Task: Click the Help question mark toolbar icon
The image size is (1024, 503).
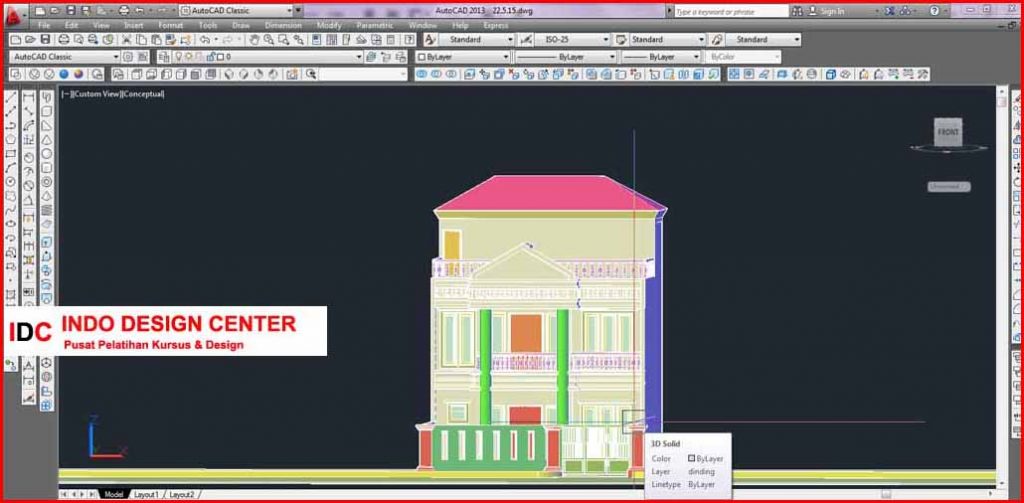Action: 409,40
